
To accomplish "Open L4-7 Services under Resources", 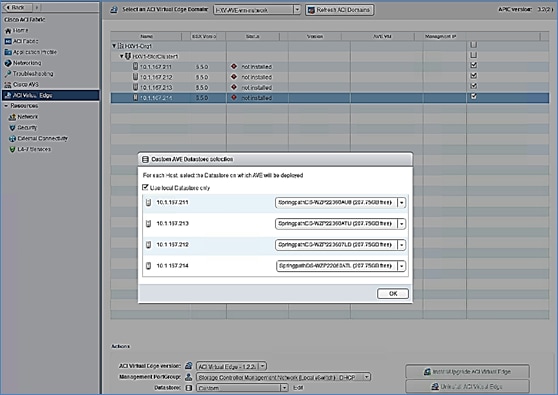I will click(x=34, y=149).
